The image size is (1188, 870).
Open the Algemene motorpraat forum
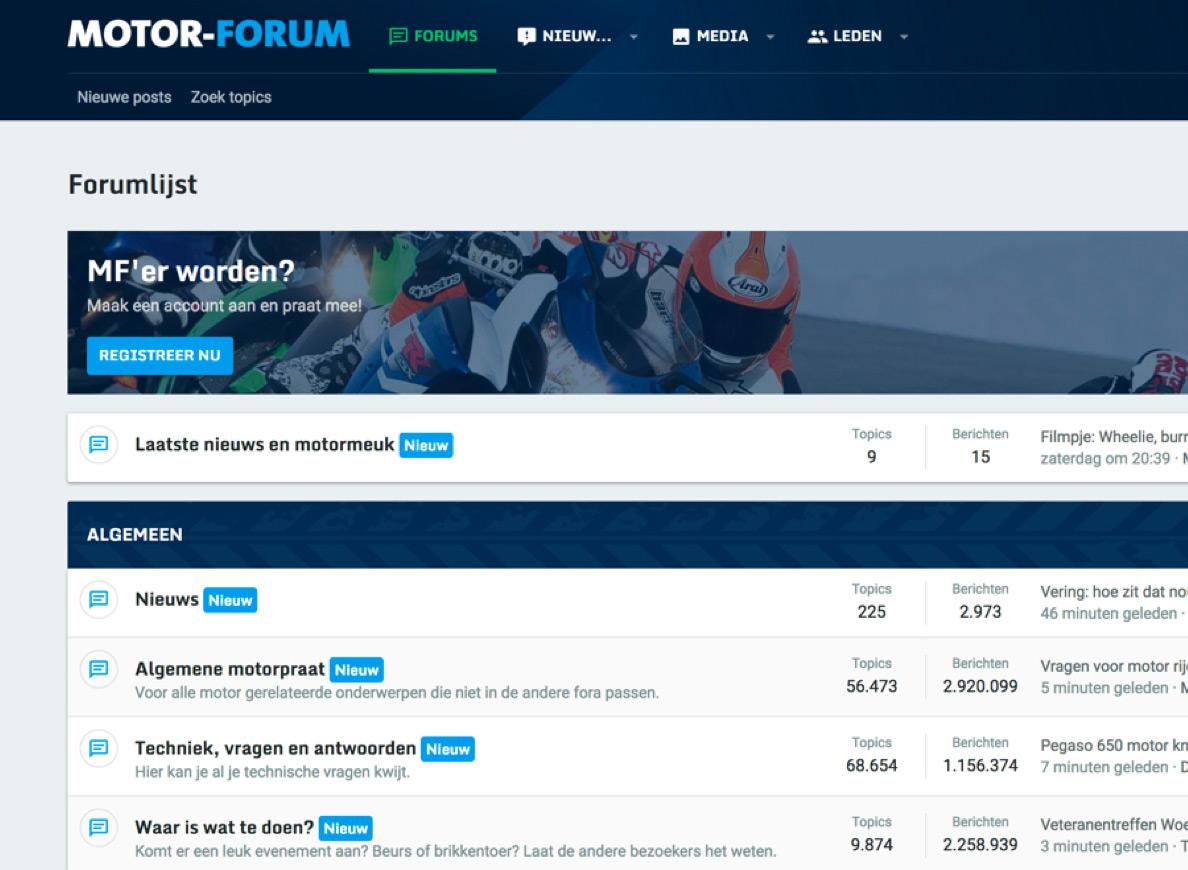tap(230, 669)
